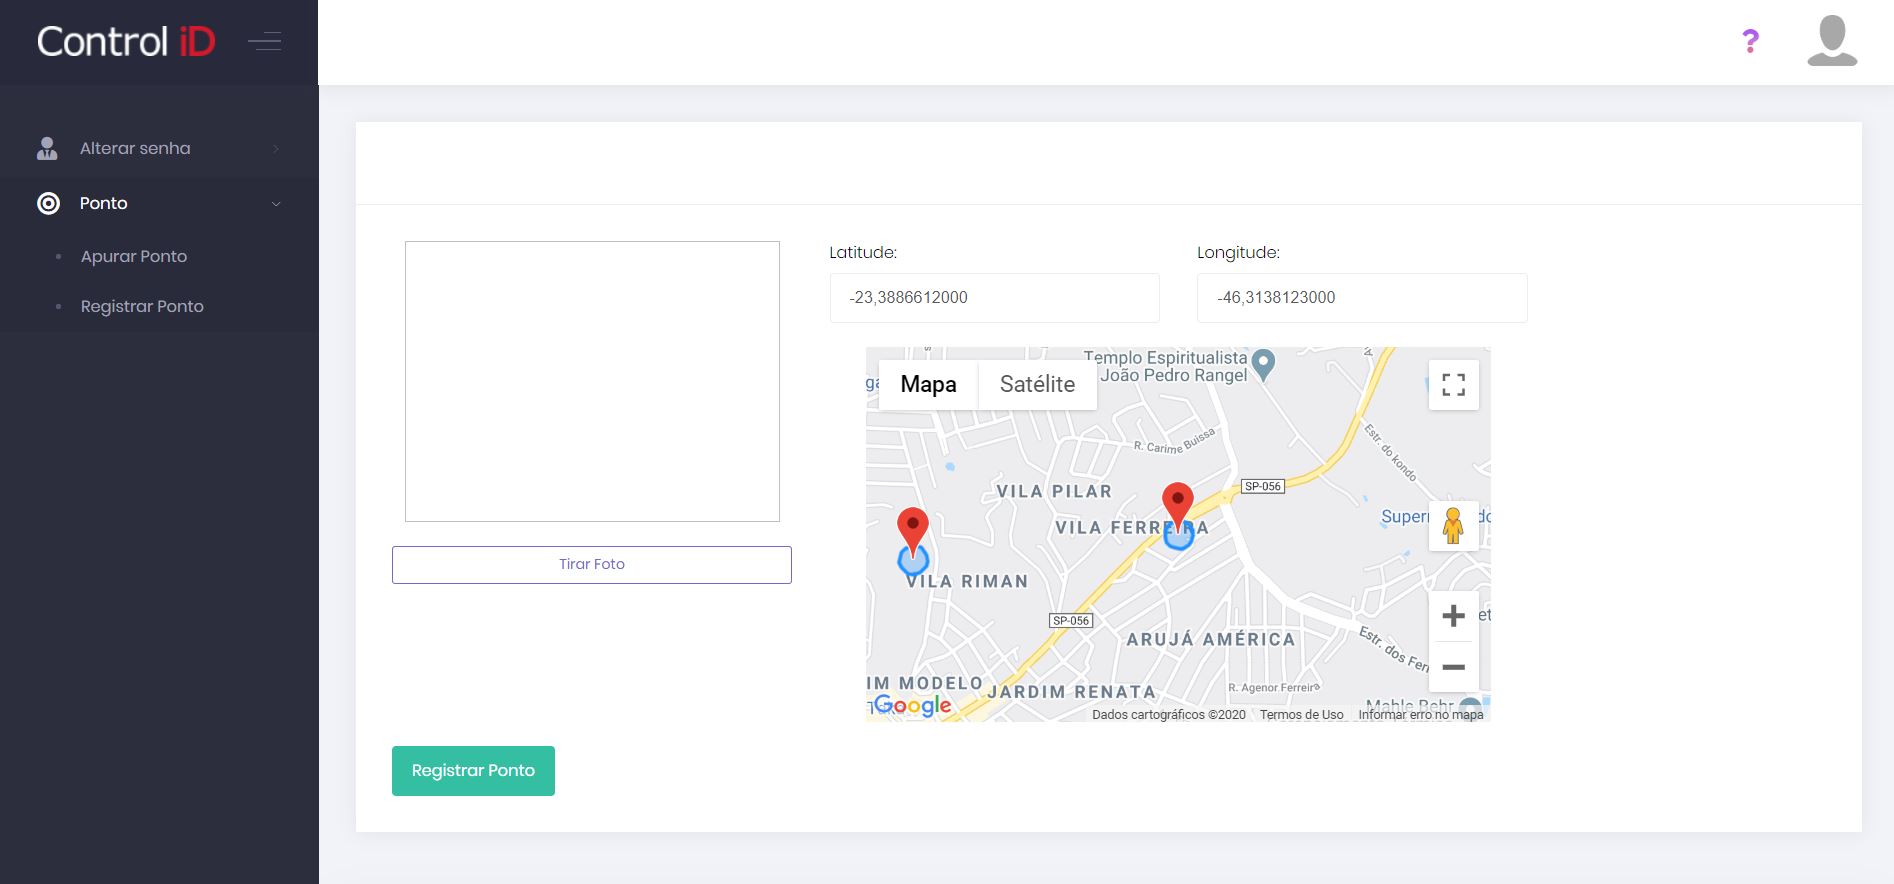Viewport: 1894px width, 884px height.
Task: Zoom out on the map
Action: 1454,667
